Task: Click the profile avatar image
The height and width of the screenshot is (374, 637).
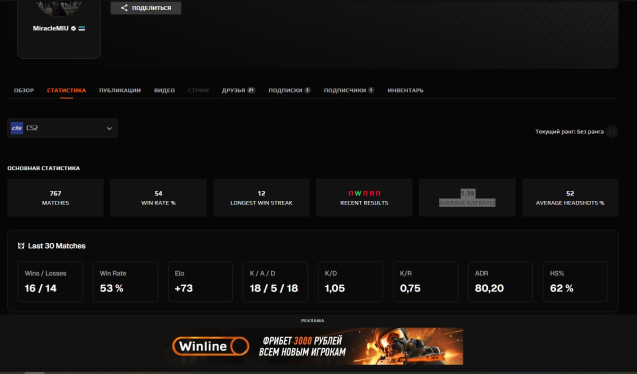Action: pyautogui.click(x=59, y=7)
